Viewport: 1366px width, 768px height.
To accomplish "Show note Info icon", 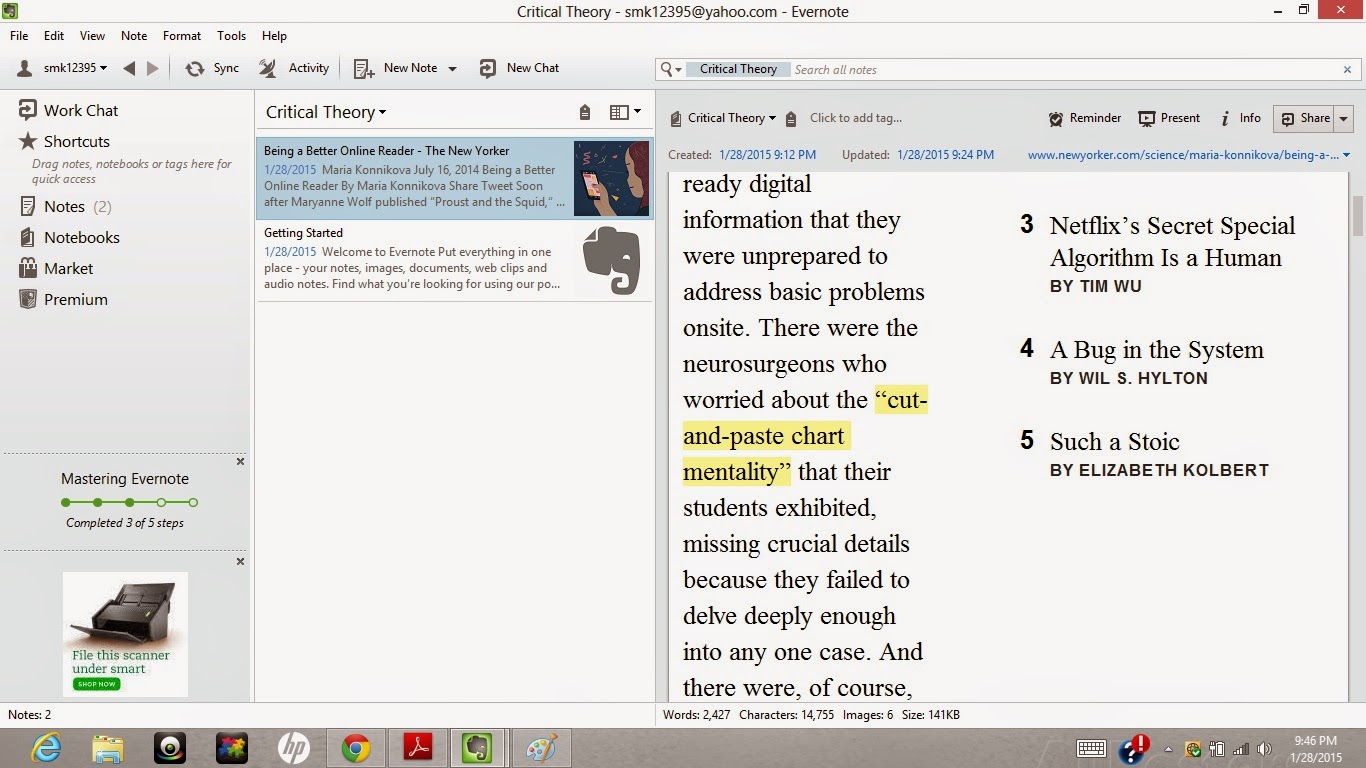I will click(1225, 118).
